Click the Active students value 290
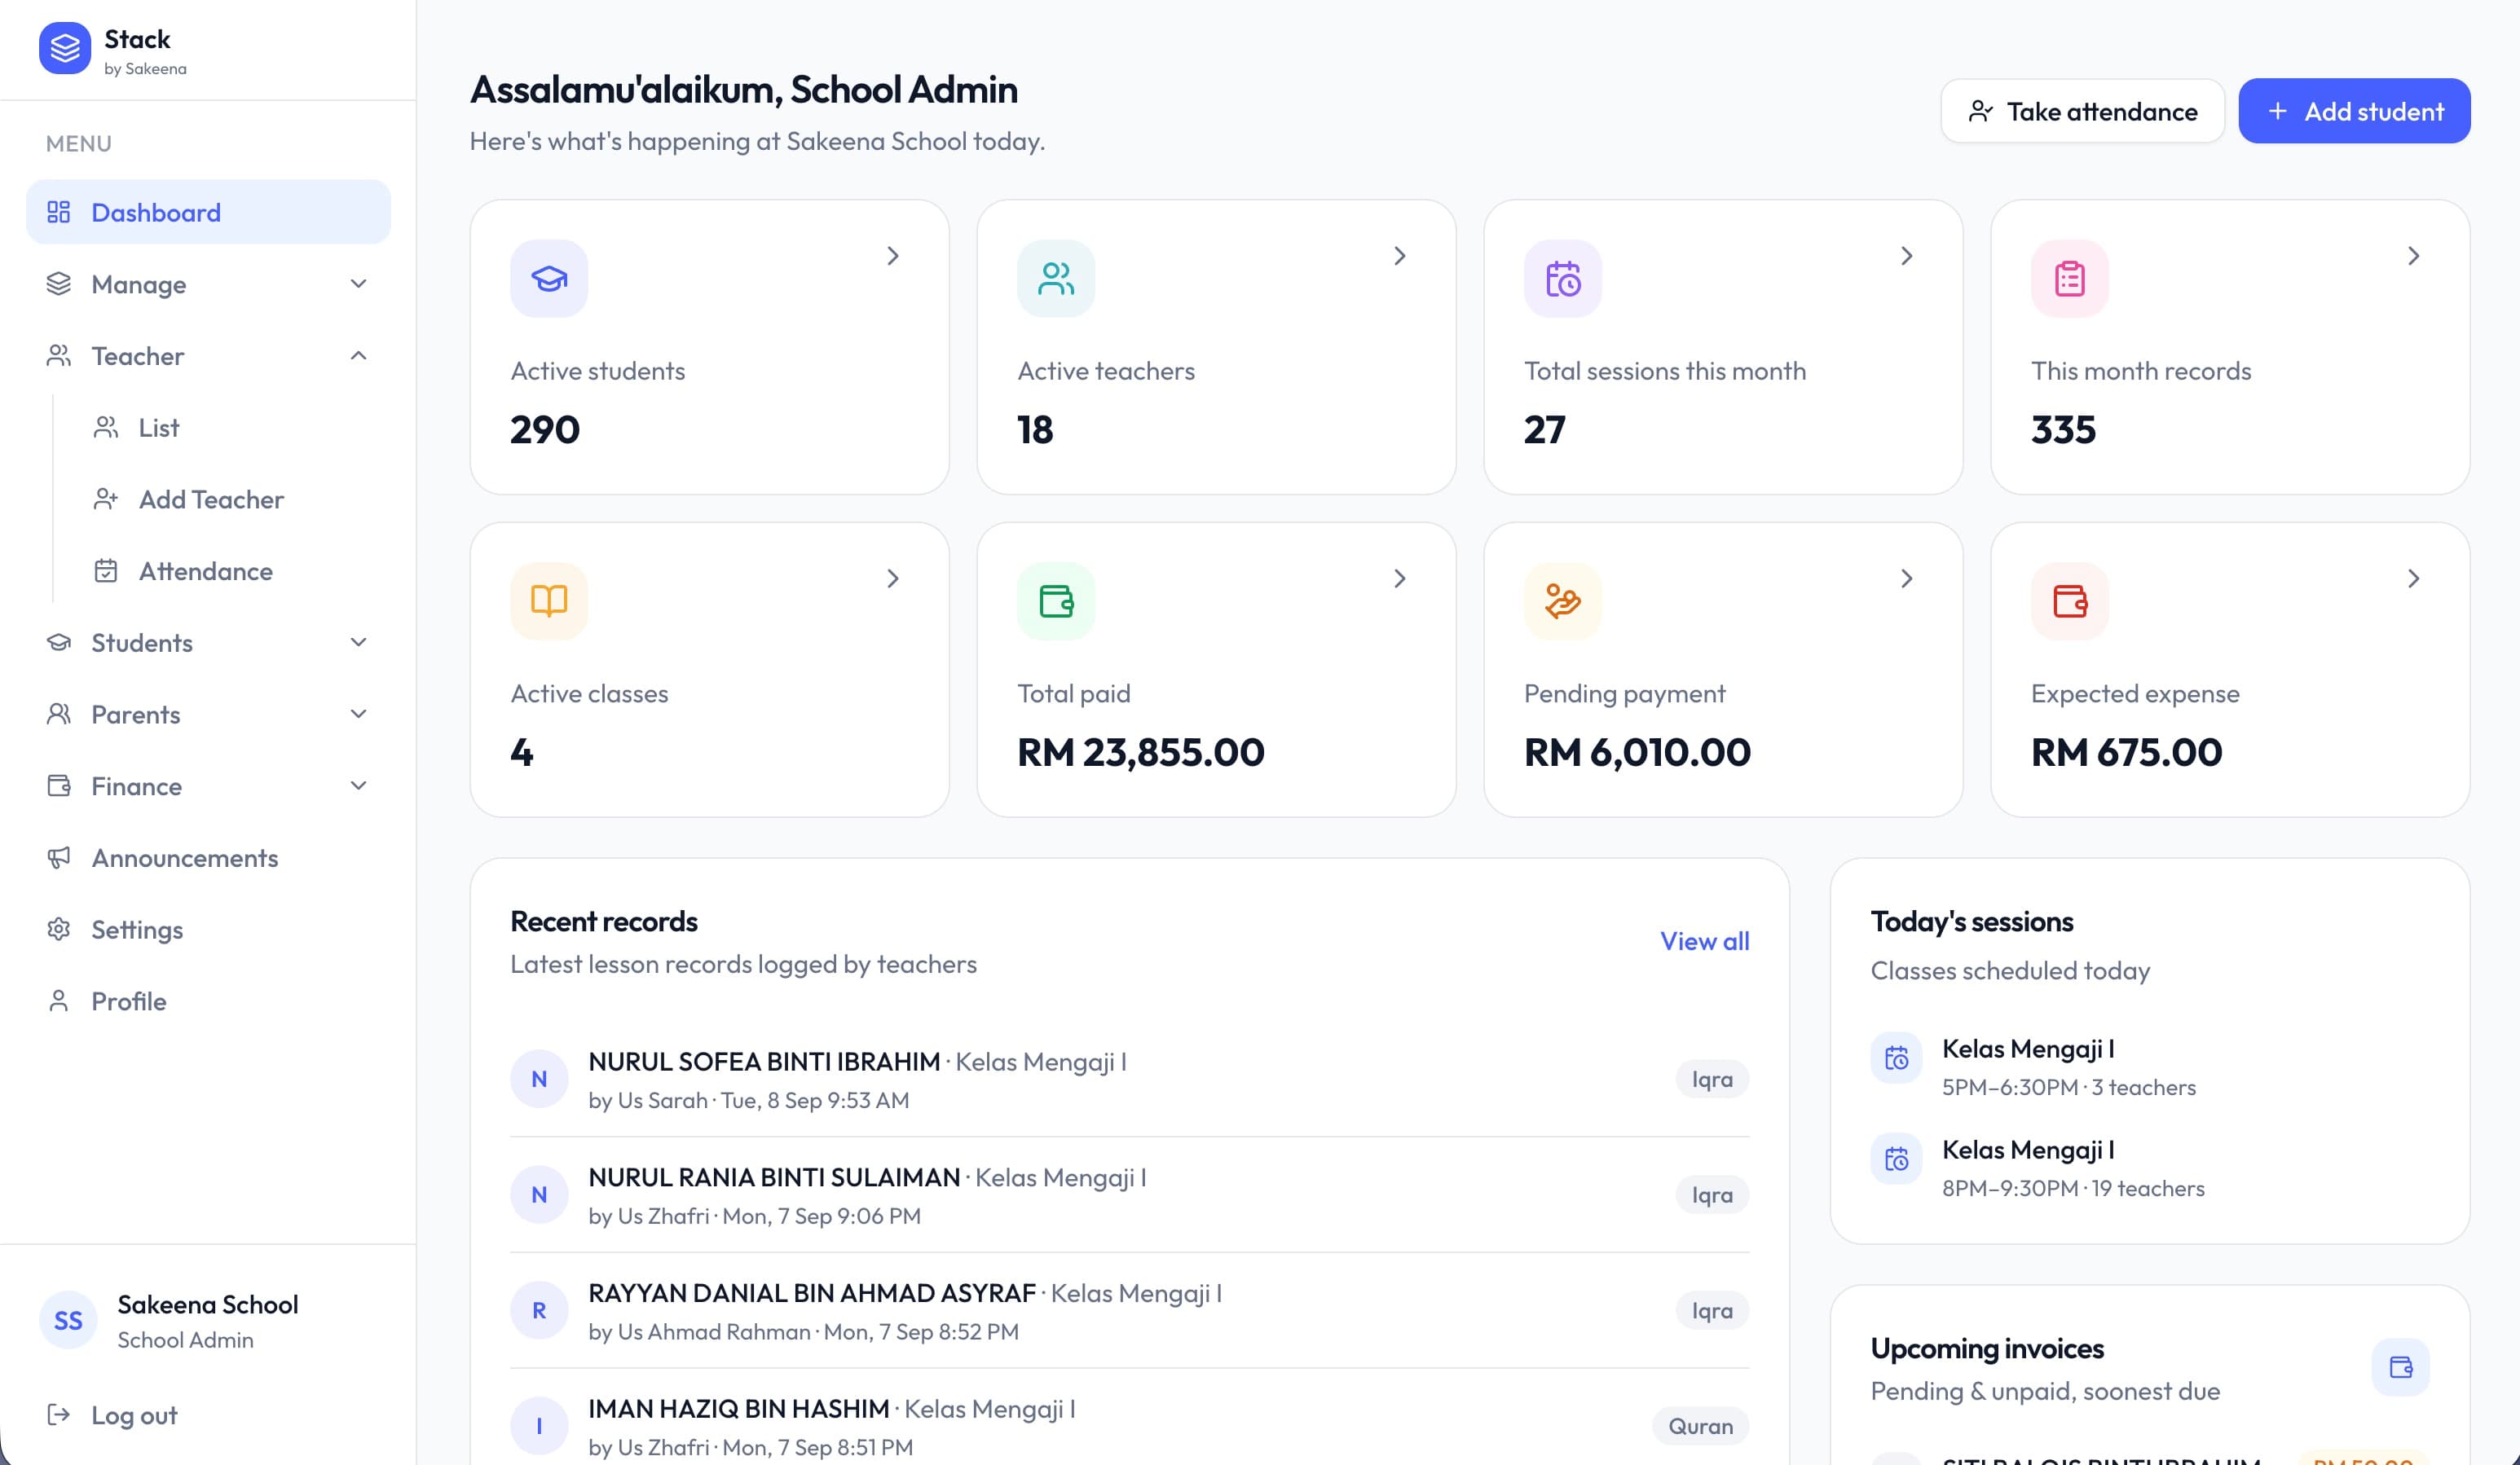 pyautogui.click(x=545, y=430)
